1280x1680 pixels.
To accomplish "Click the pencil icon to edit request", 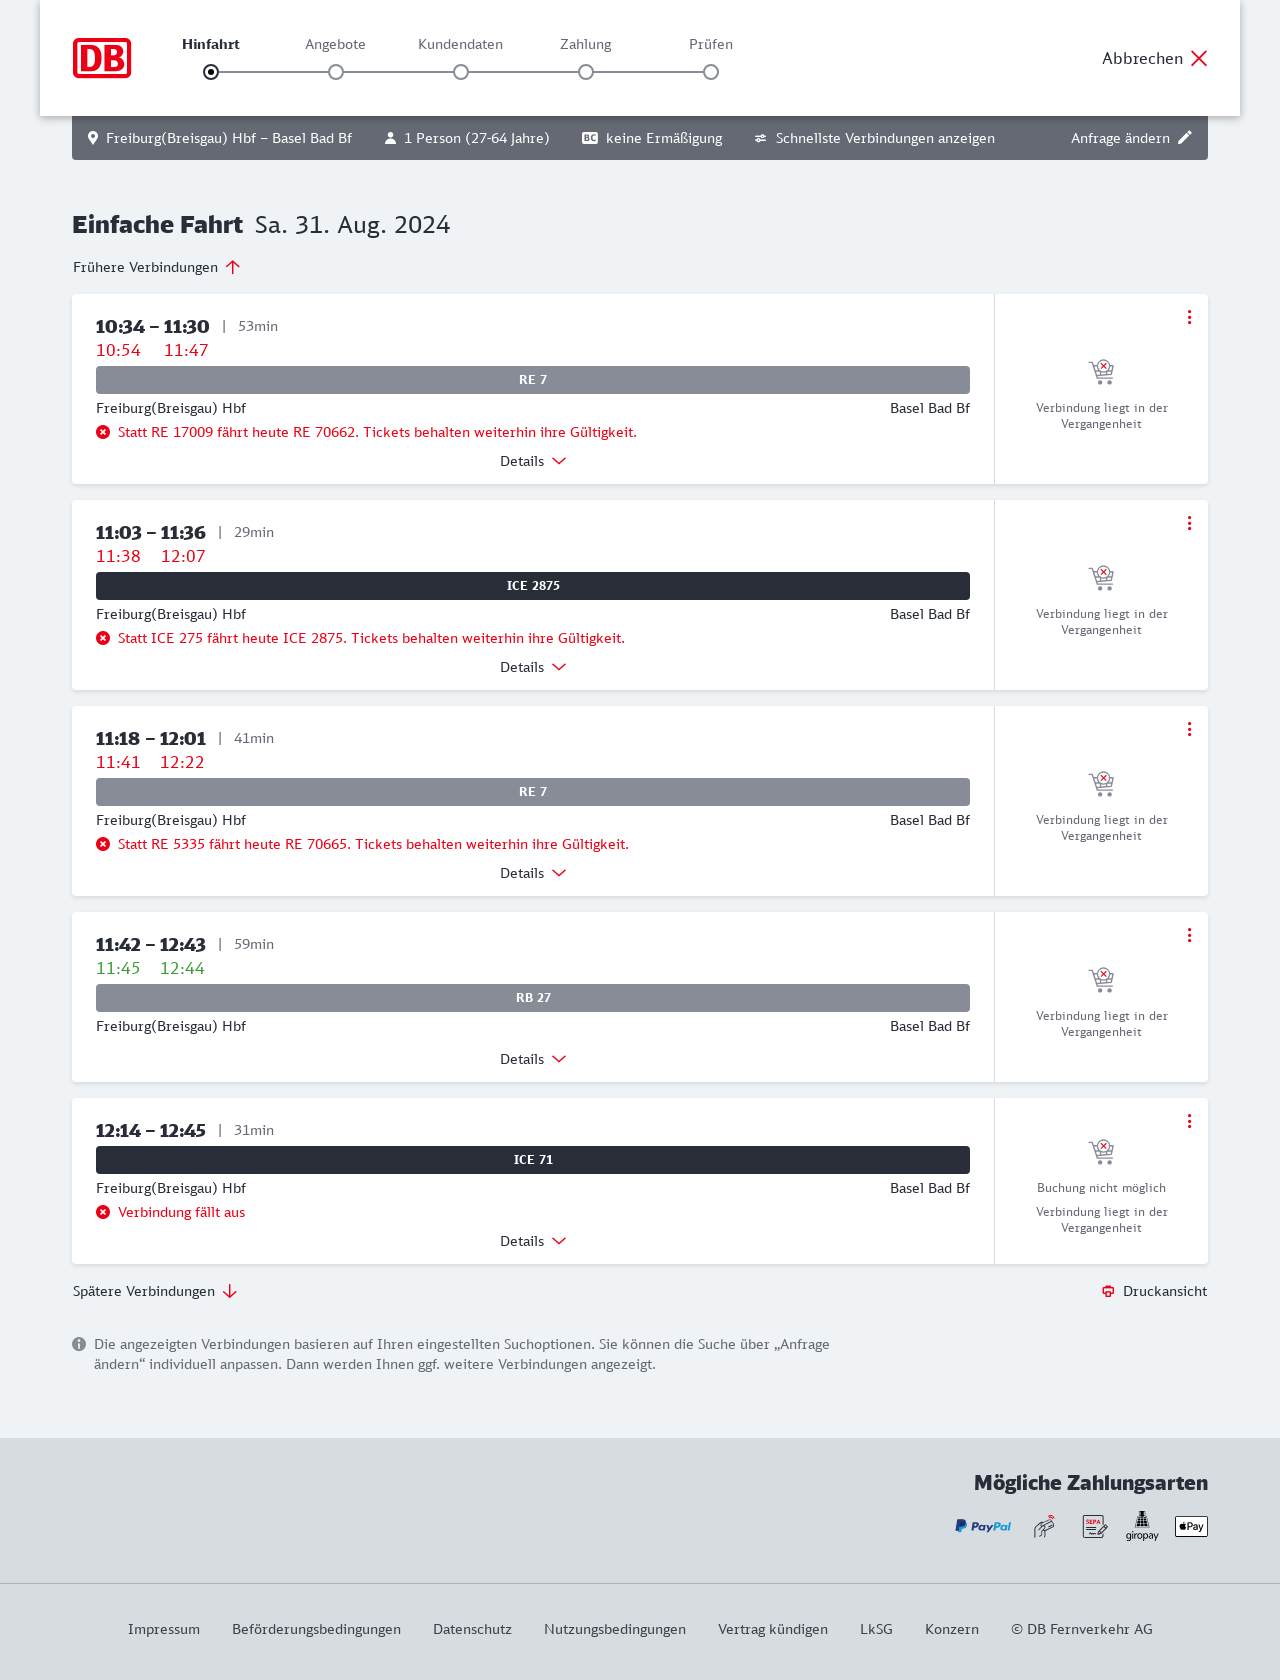I will click(x=1185, y=138).
